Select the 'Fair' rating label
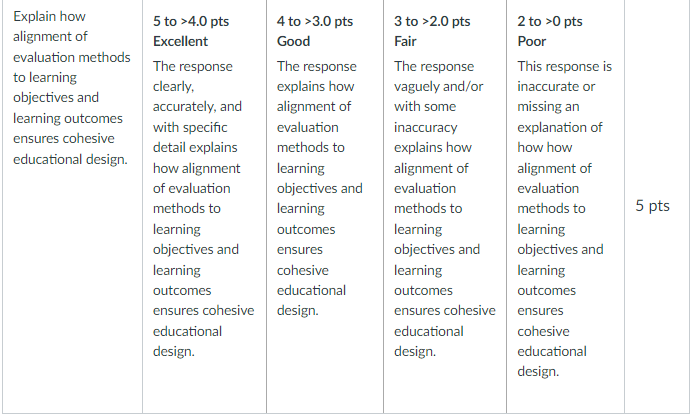The height and width of the screenshot is (414, 692). tap(405, 41)
